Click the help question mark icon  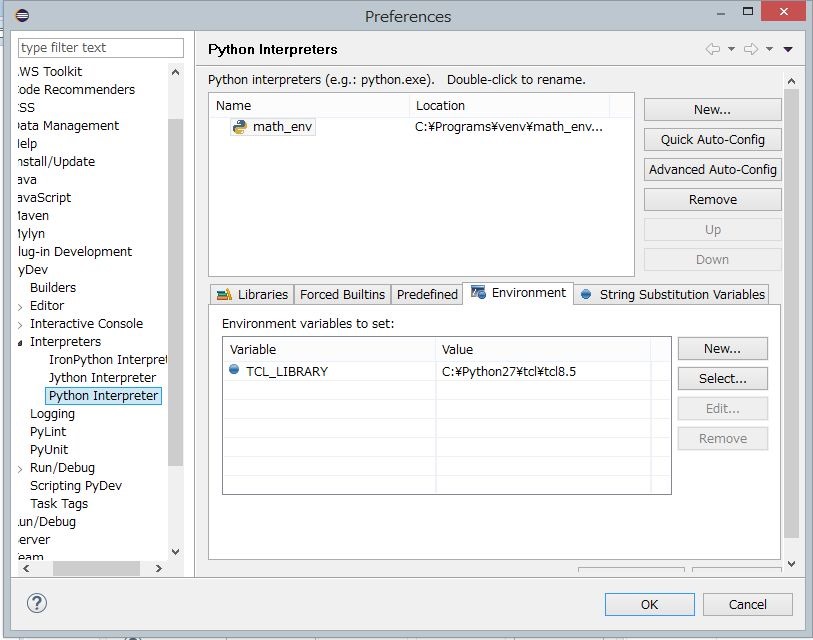click(36, 603)
